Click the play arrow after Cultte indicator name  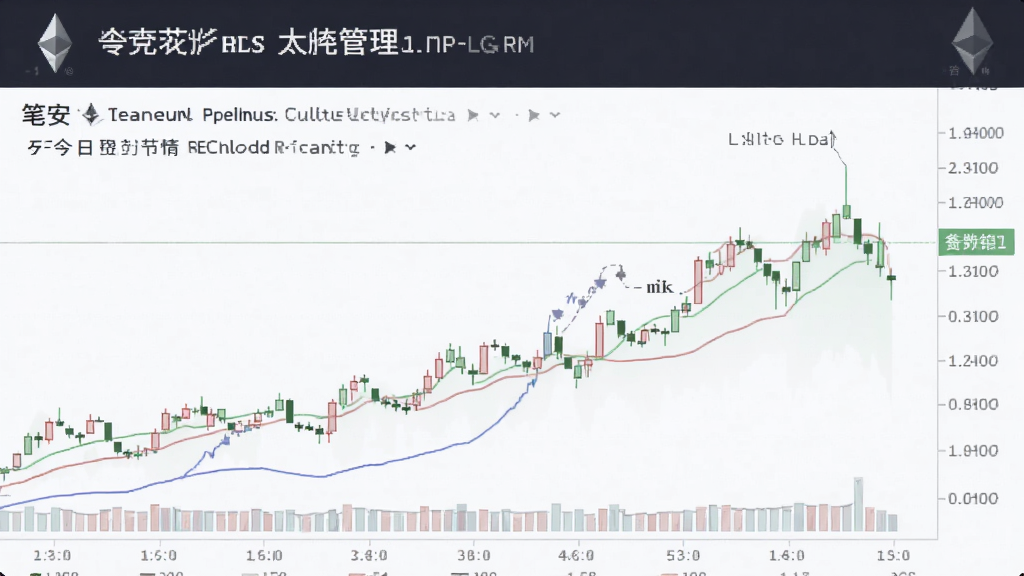pyautogui.click(x=473, y=116)
